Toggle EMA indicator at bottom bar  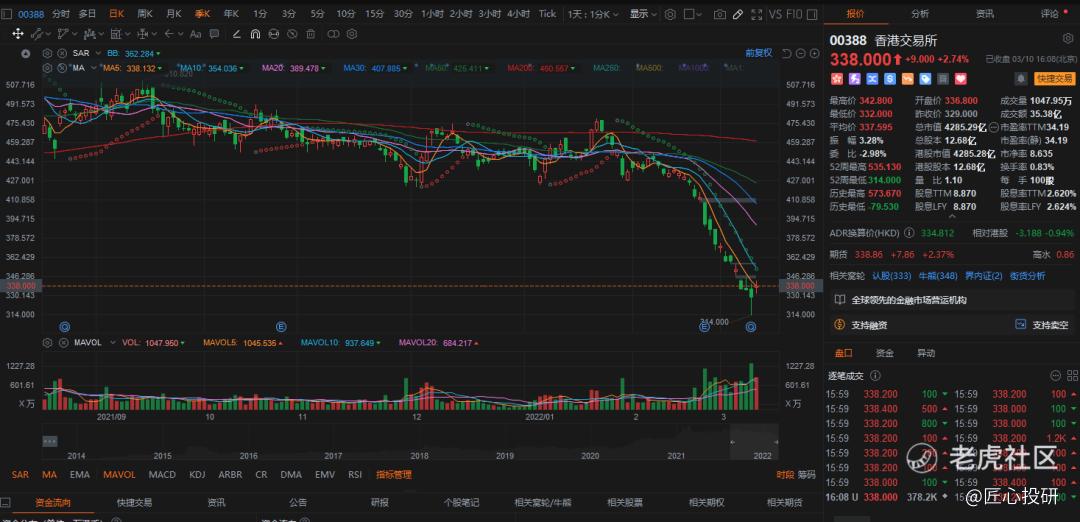(79, 474)
